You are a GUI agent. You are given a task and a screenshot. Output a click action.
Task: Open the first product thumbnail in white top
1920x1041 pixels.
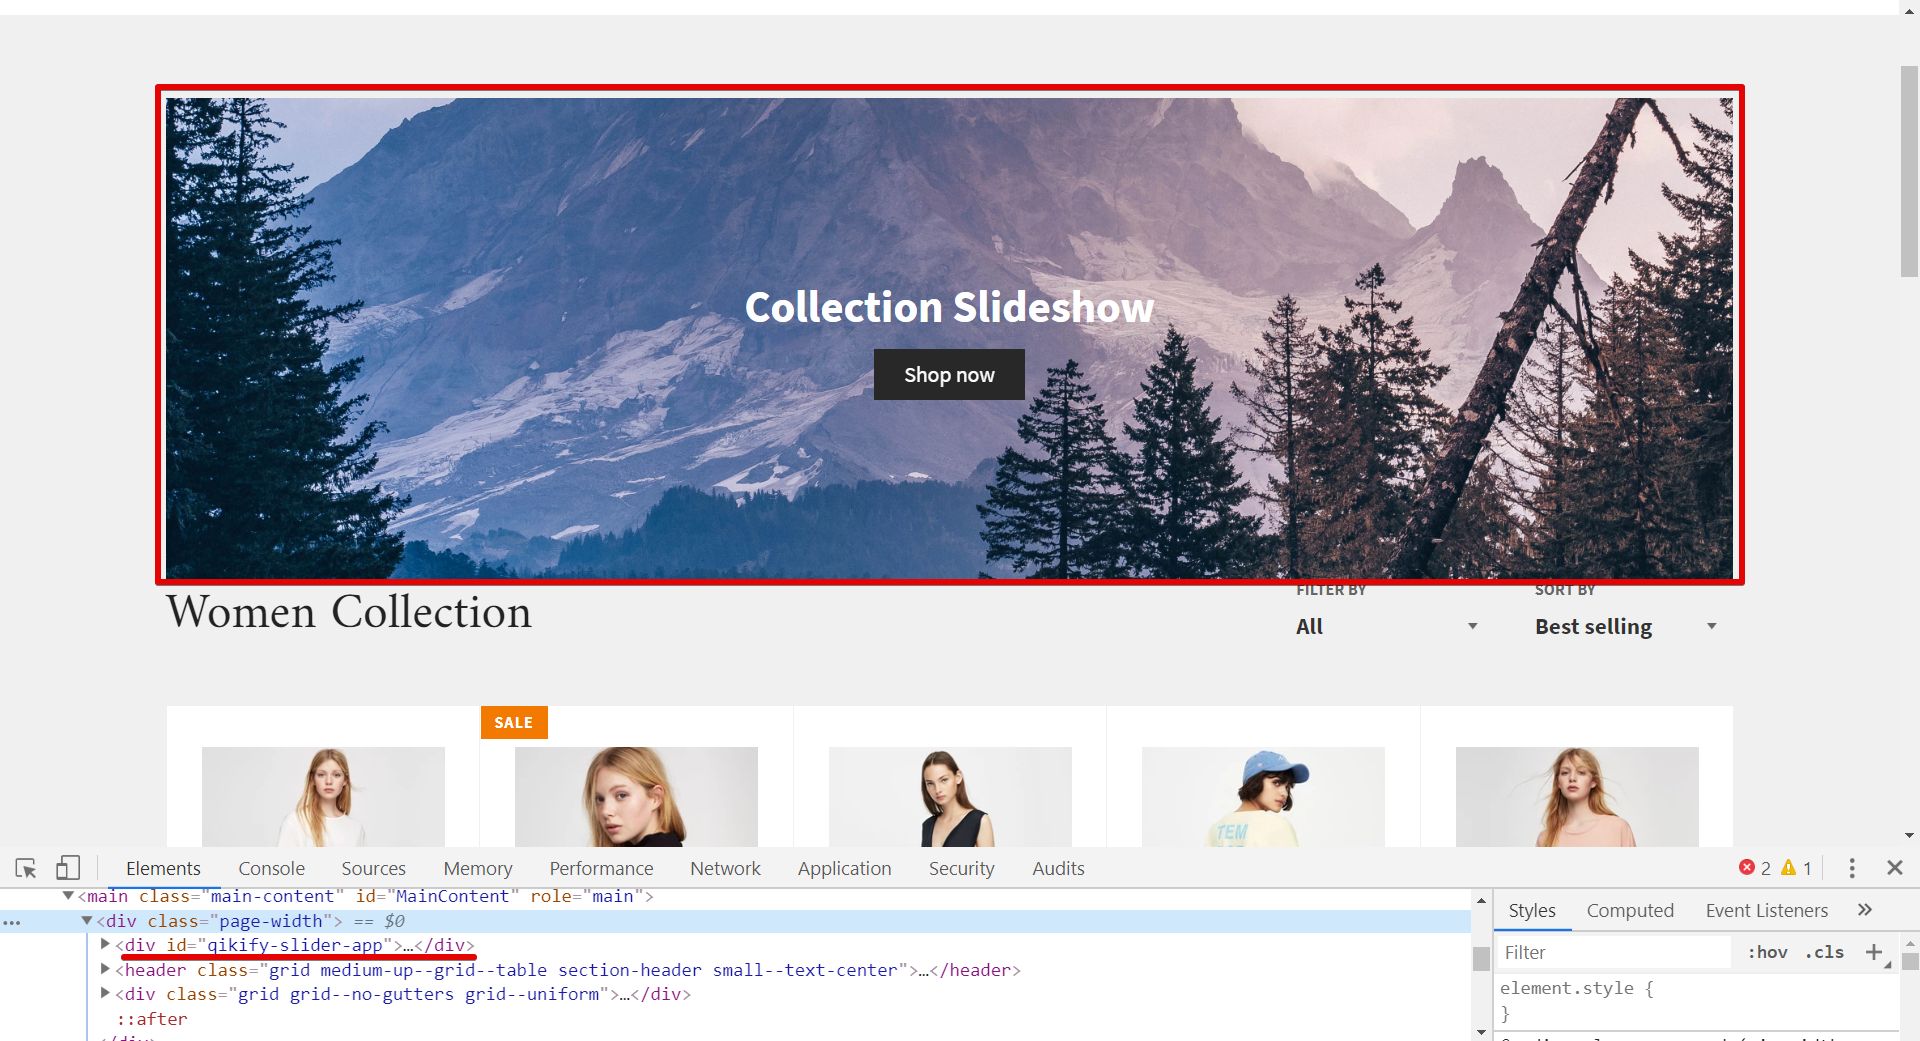tap(323, 797)
